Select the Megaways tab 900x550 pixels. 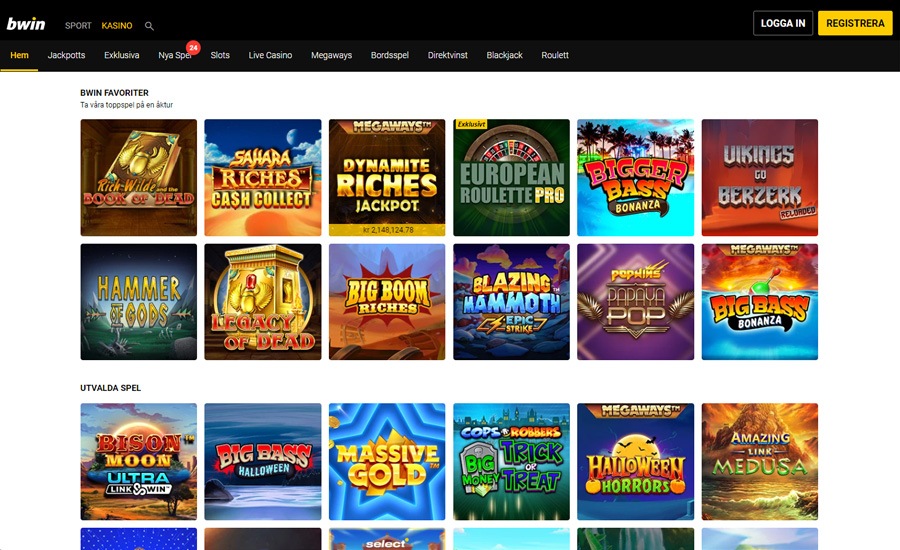click(x=331, y=55)
